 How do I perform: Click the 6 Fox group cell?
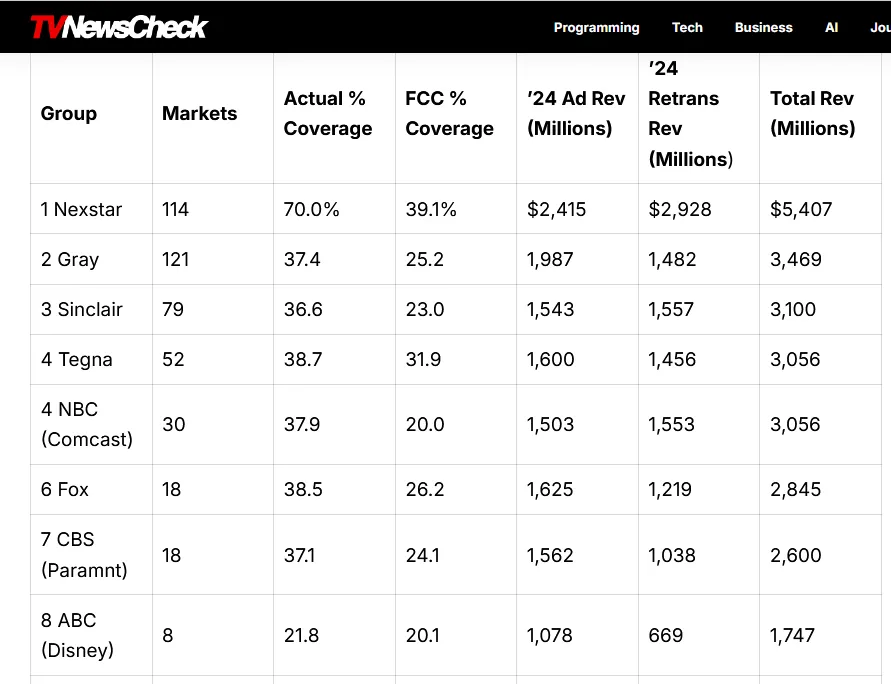pos(65,490)
